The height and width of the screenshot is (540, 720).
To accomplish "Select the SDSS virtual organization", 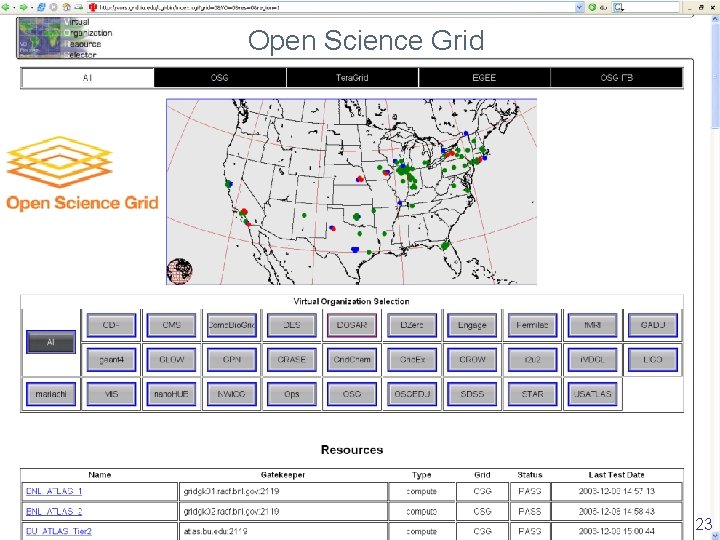I will (x=472, y=394).
